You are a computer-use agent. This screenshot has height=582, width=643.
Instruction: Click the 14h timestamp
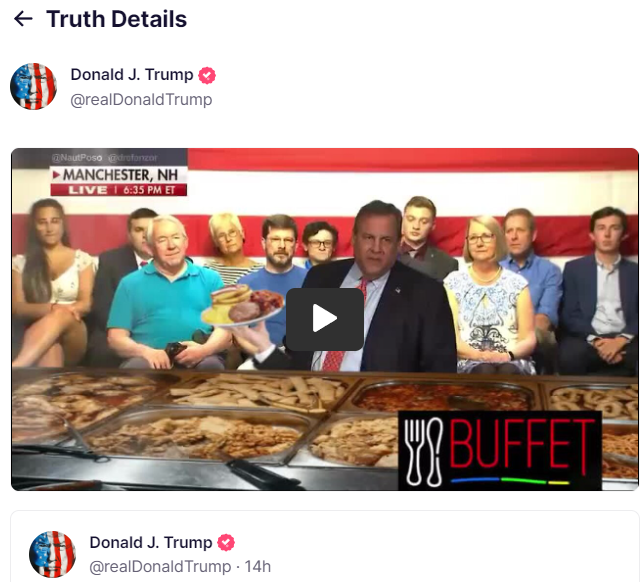258,567
